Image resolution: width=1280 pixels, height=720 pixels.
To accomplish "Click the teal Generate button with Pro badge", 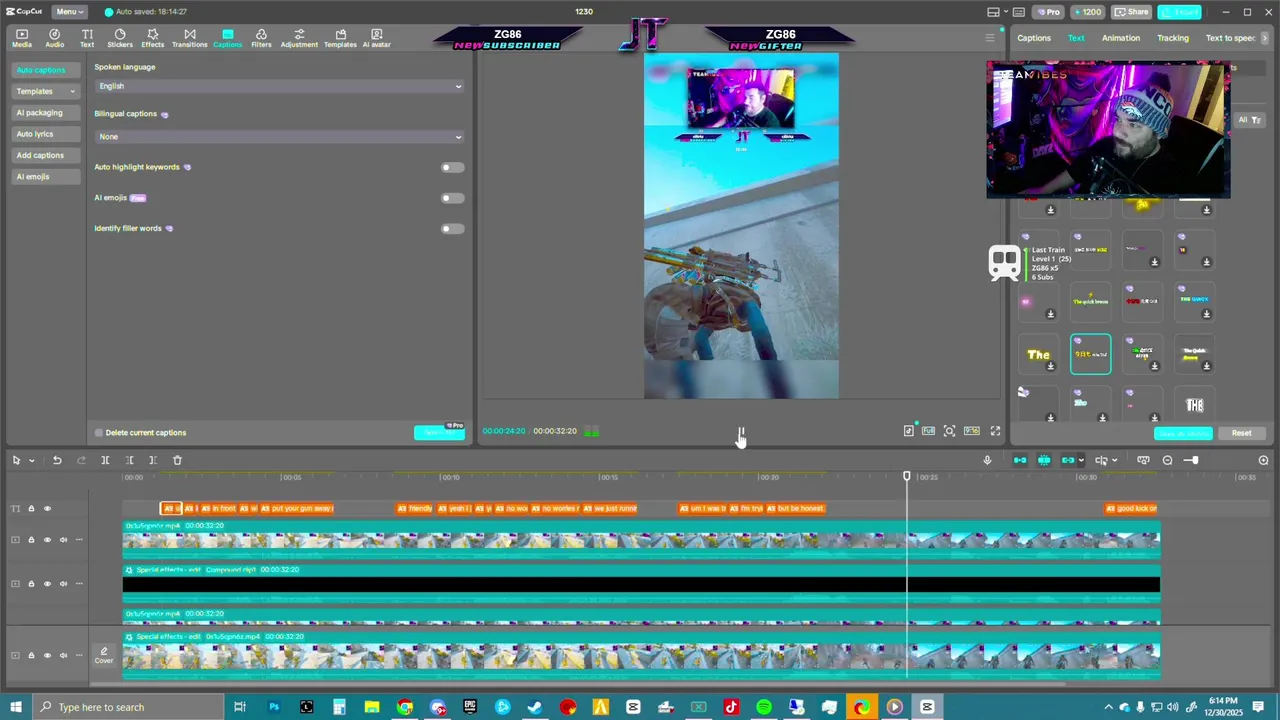I will (440, 432).
